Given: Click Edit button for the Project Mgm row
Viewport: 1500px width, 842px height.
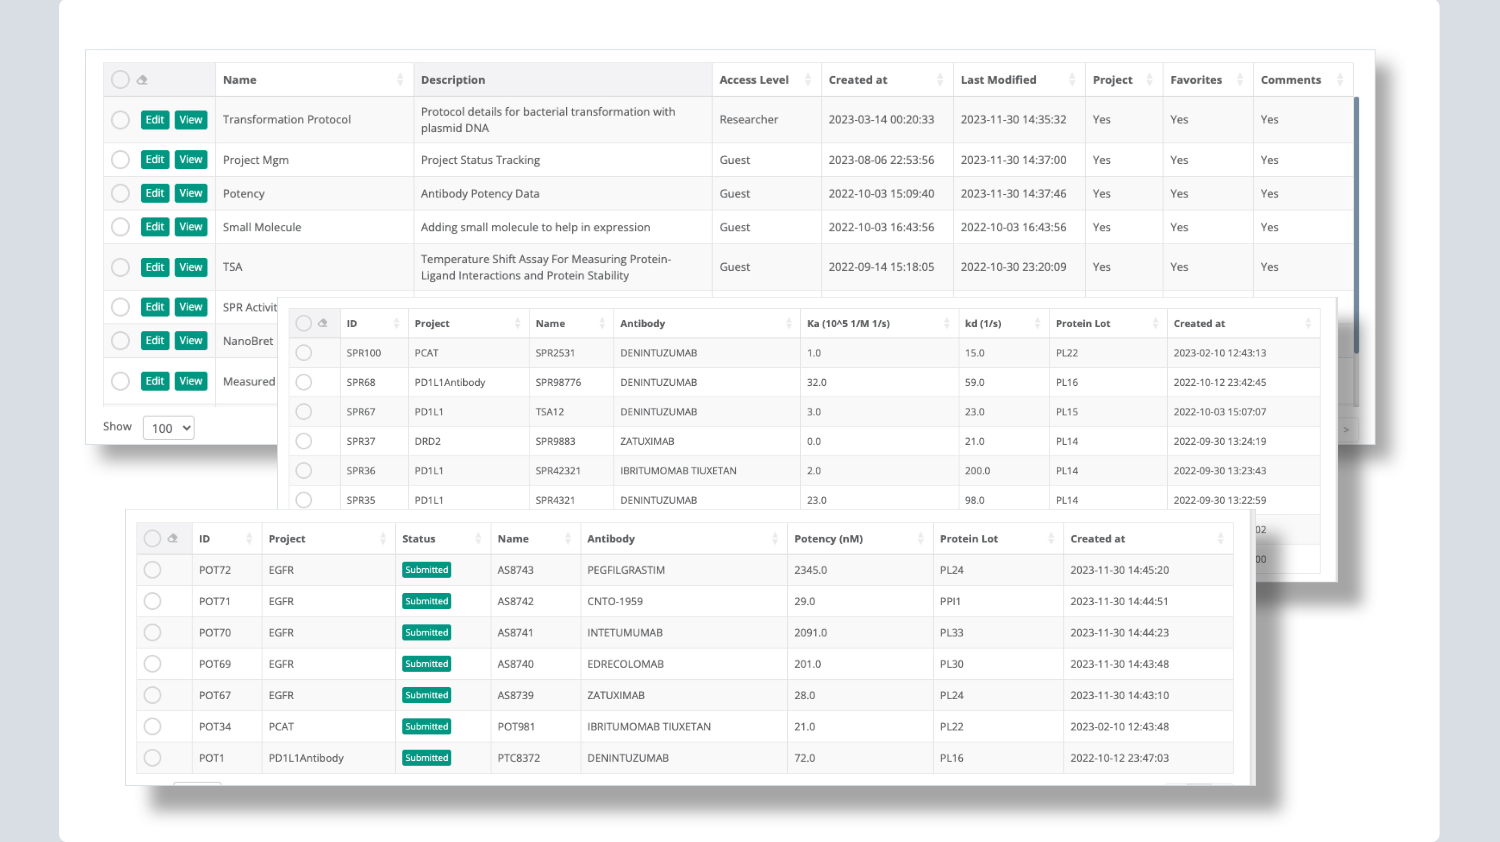Looking at the screenshot, I should coord(155,159).
